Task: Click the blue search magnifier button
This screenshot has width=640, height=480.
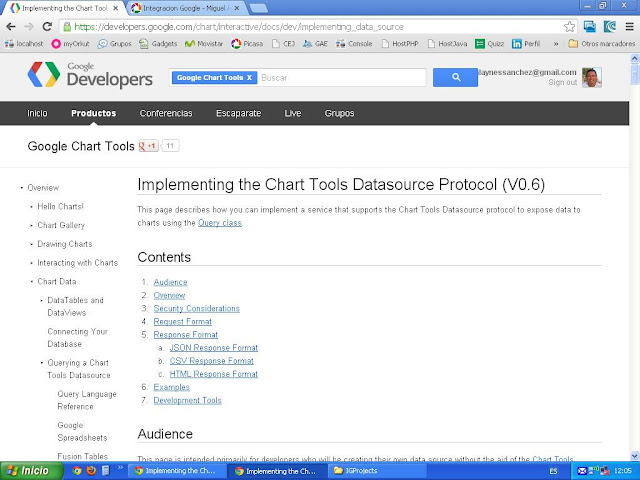Action: 456,77
